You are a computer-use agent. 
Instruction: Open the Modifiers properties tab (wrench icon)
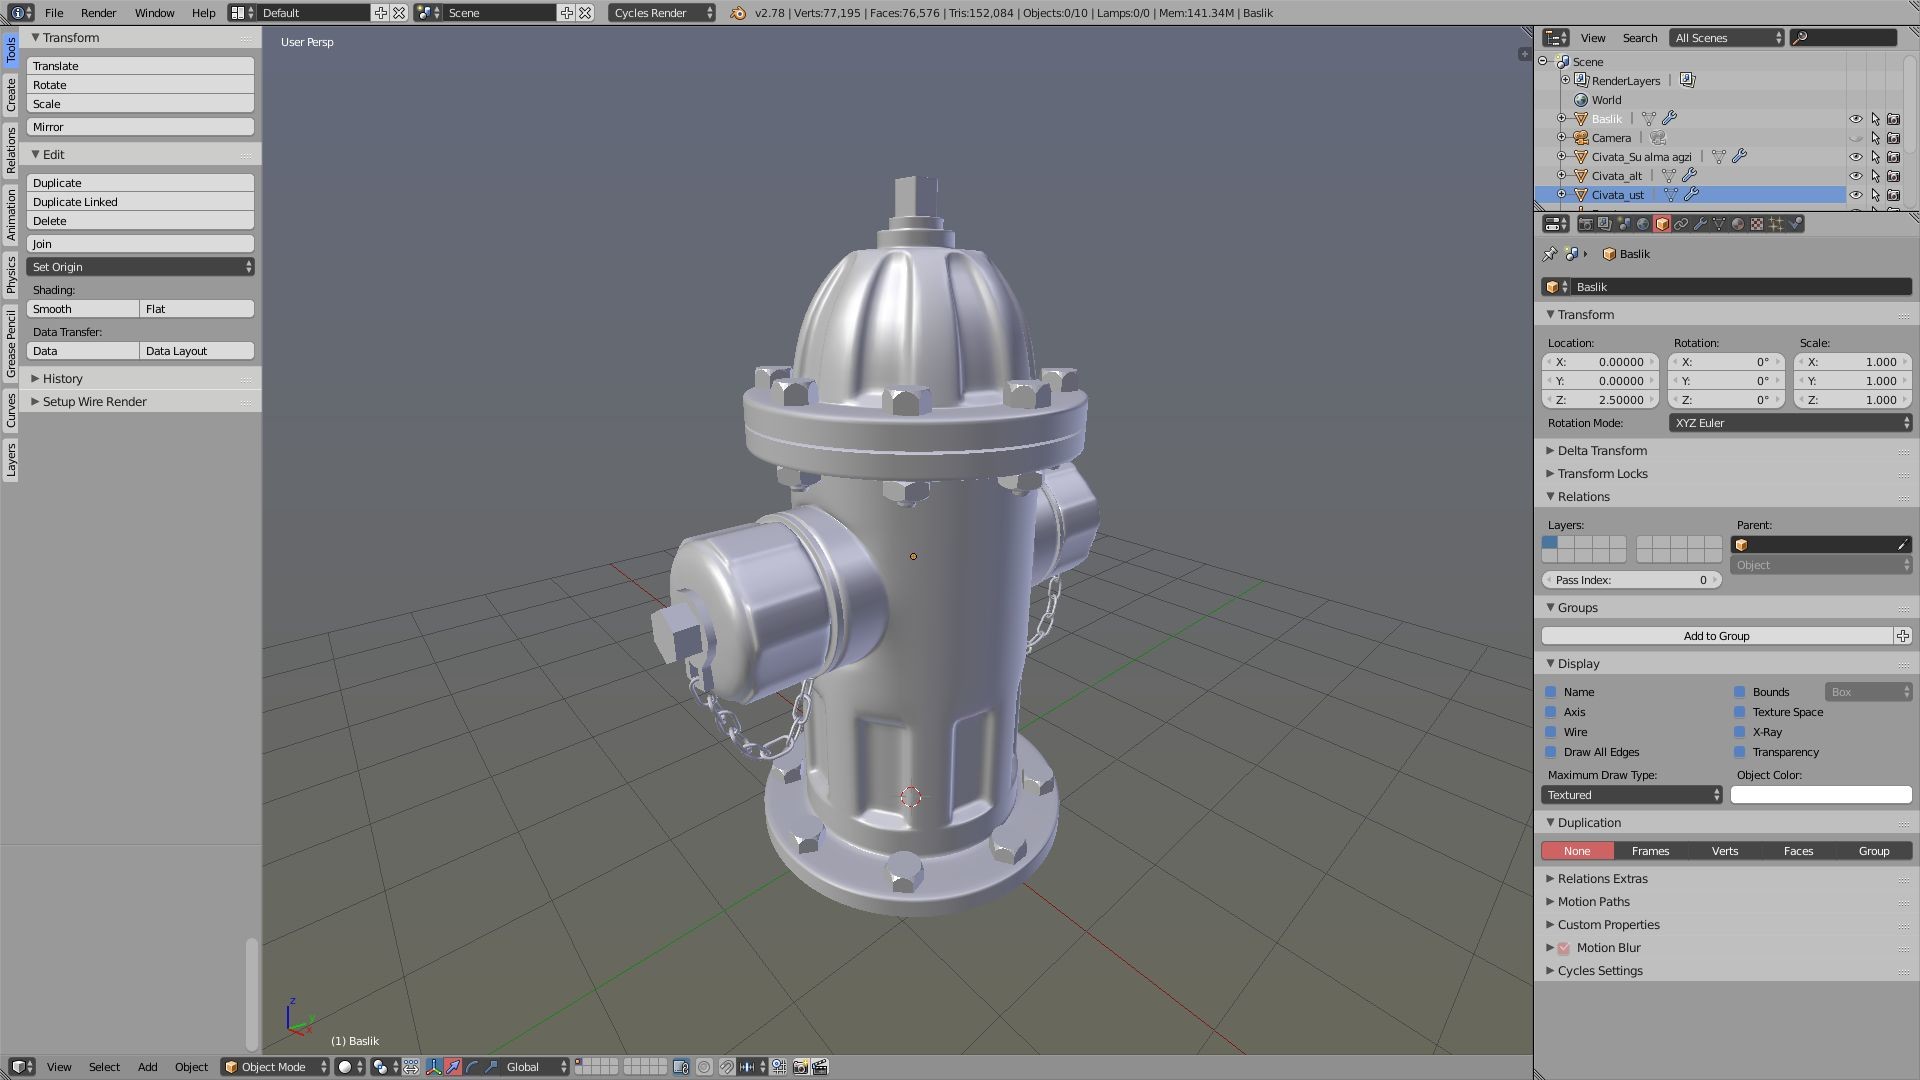(1700, 224)
